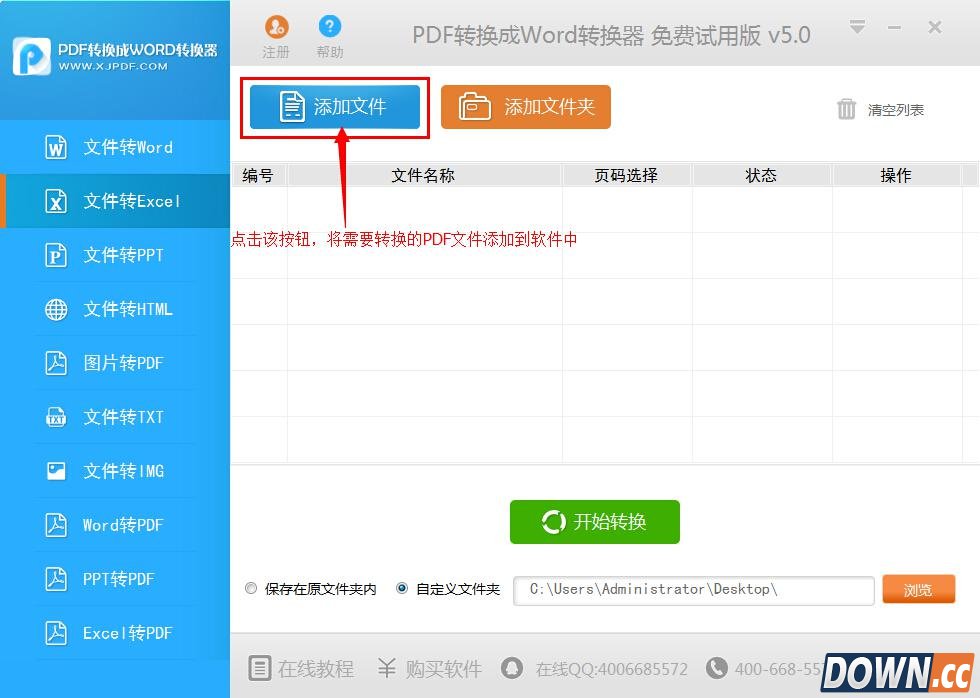Switch to 文件转TXT conversion
Viewport: 980px width, 698px height.
[115, 417]
